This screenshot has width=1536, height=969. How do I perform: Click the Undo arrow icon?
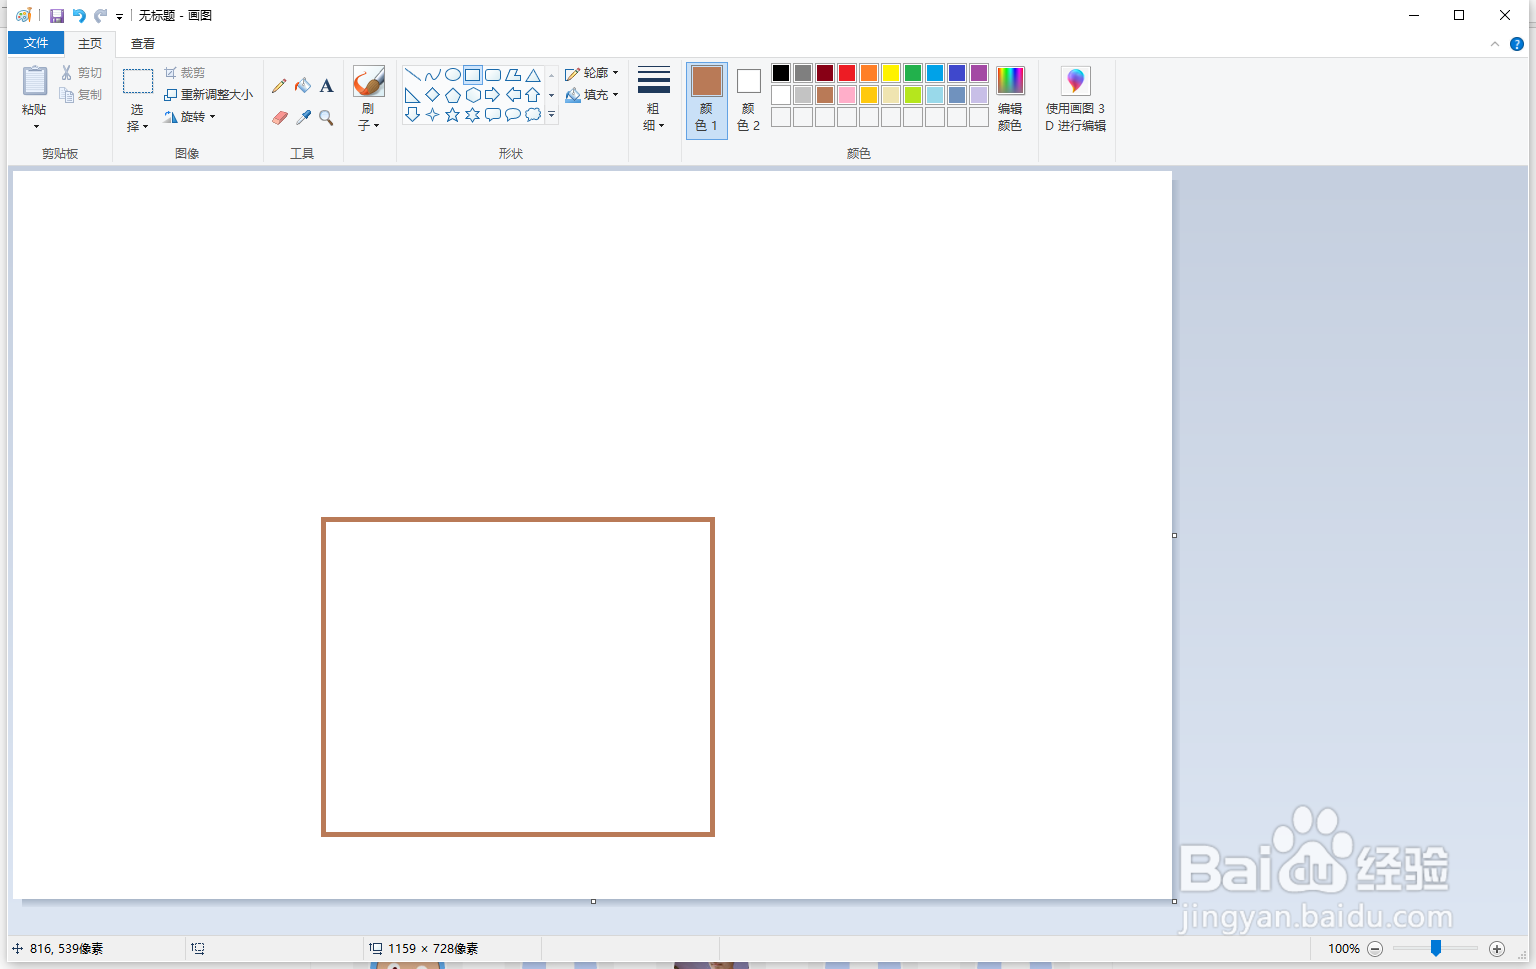(x=79, y=16)
